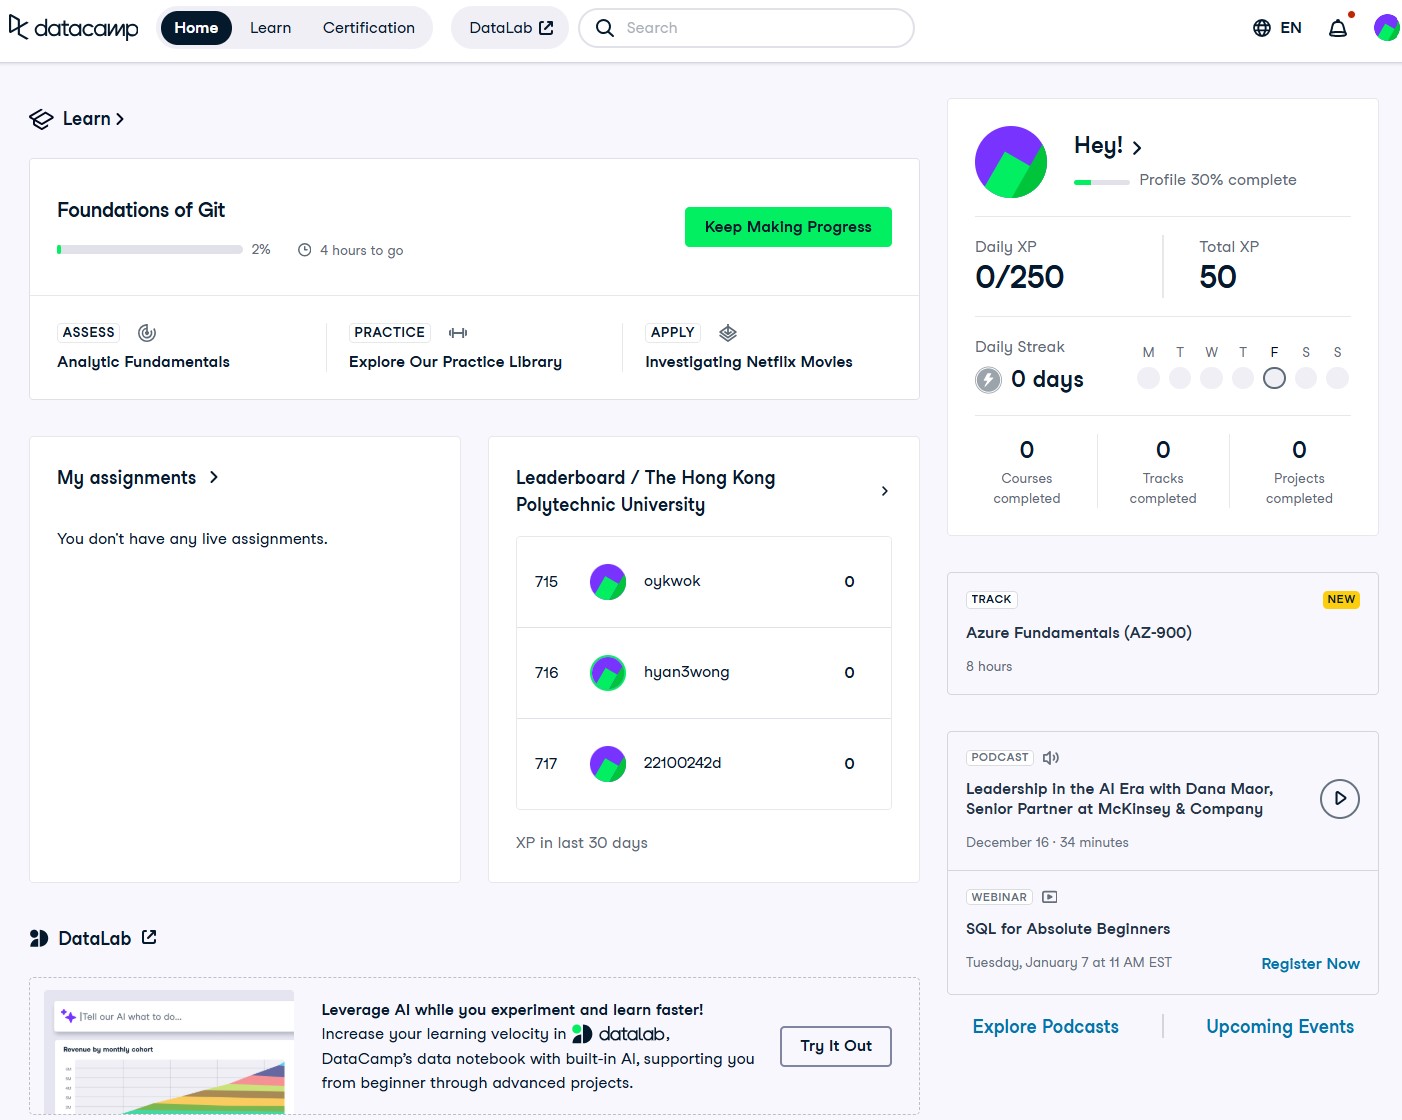Click the Apply project icon

pyautogui.click(x=728, y=333)
